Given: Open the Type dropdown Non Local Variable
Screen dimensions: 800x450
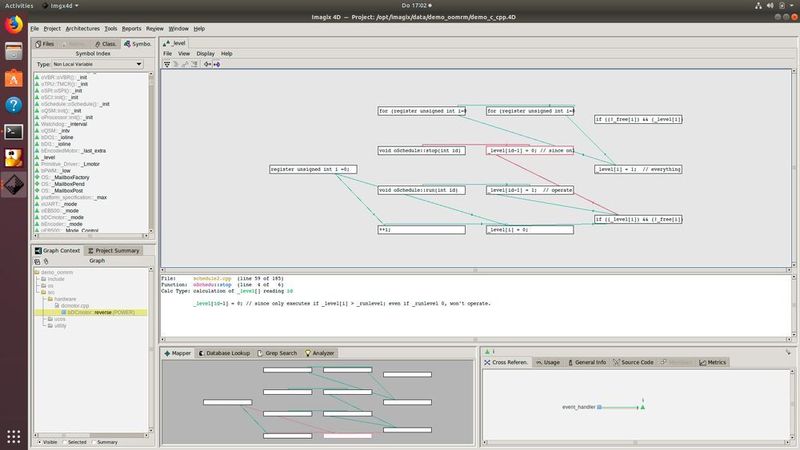Looking at the screenshot, I should coord(97,64).
